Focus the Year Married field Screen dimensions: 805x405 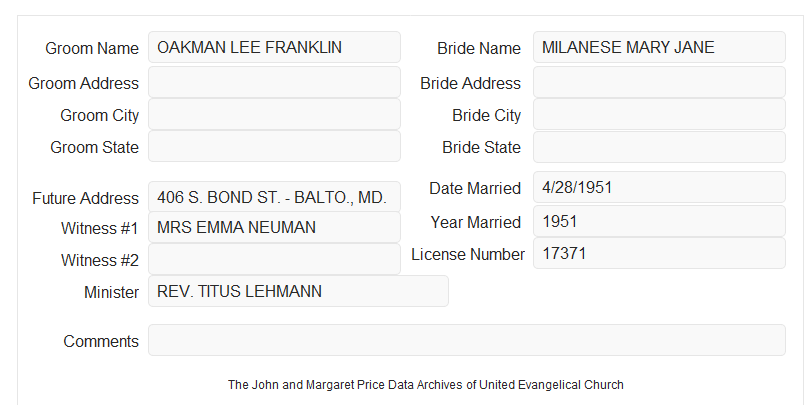click(x=659, y=221)
